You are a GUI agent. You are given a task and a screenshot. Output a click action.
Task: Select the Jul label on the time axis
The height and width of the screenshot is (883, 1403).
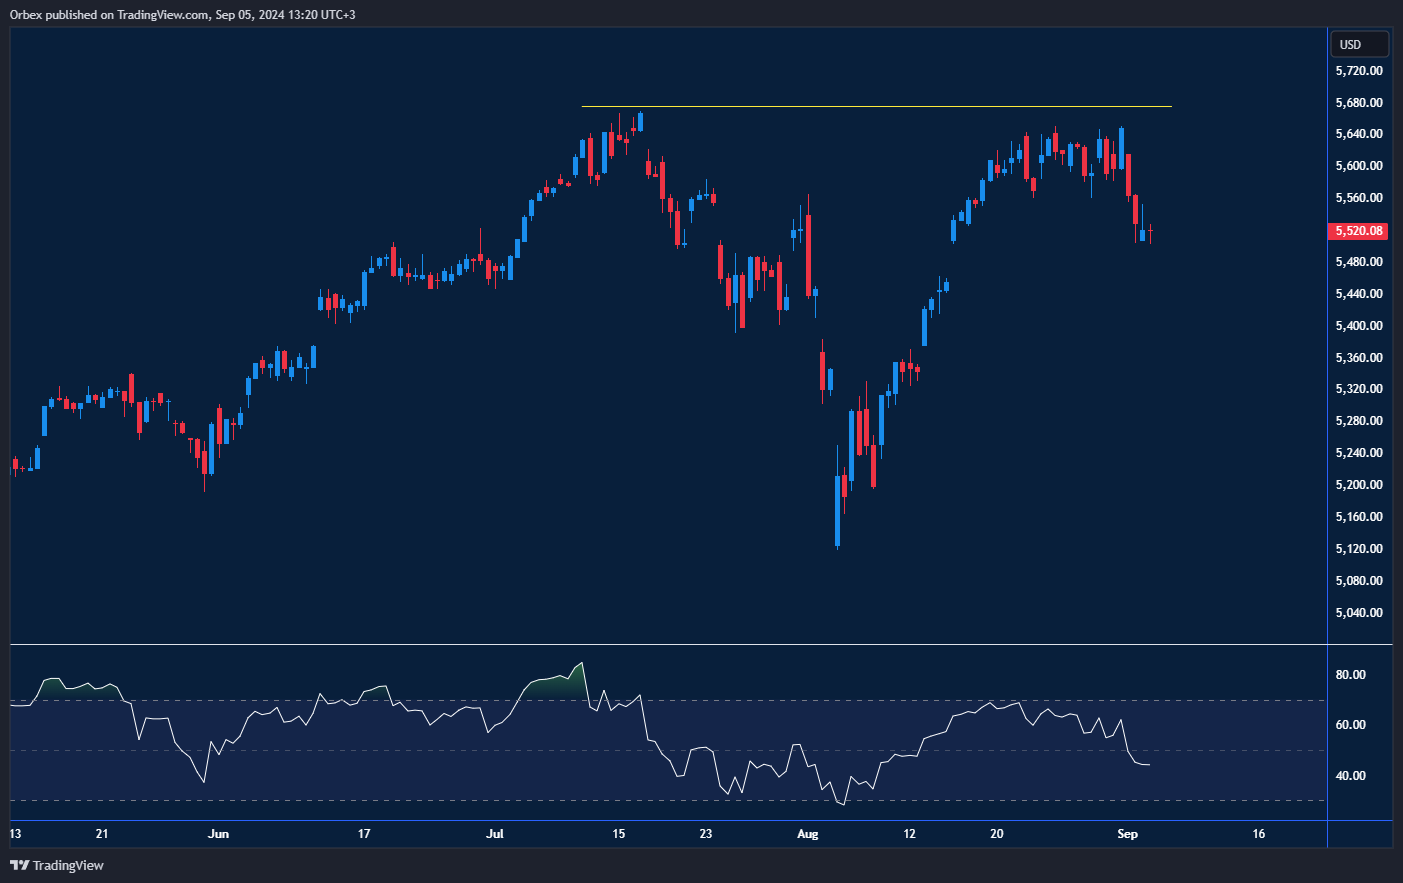[x=495, y=833]
